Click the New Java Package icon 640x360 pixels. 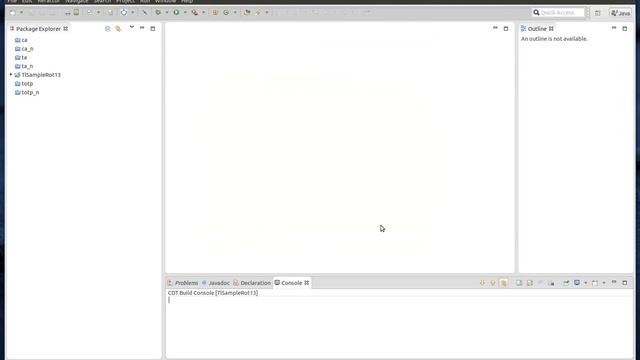(215, 13)
